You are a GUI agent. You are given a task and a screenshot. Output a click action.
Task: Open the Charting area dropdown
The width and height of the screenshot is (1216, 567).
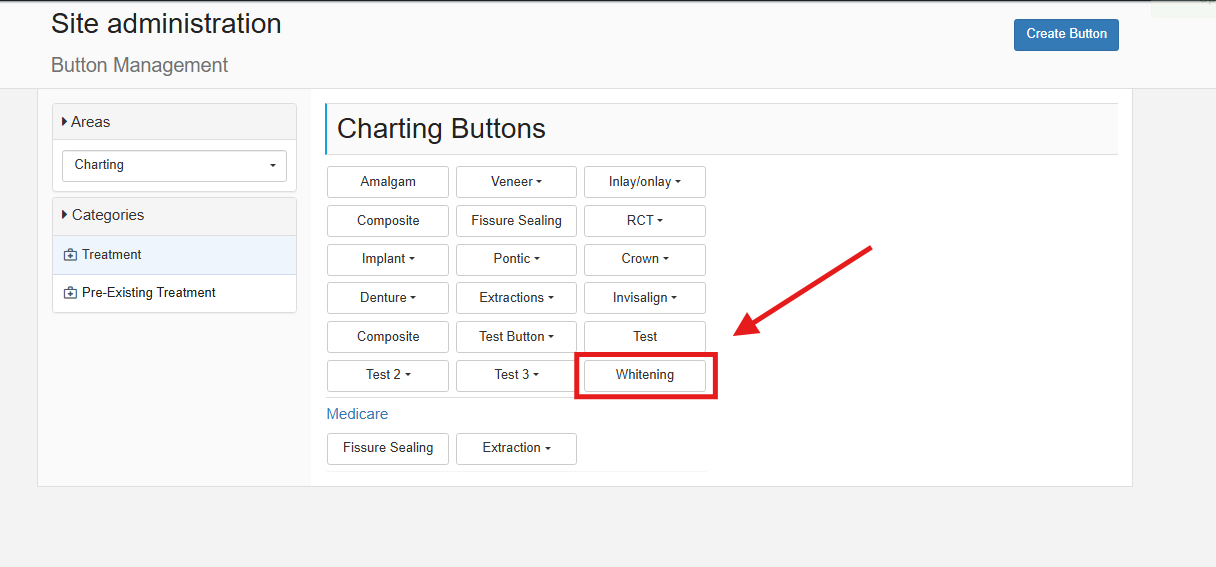point(174,165)
